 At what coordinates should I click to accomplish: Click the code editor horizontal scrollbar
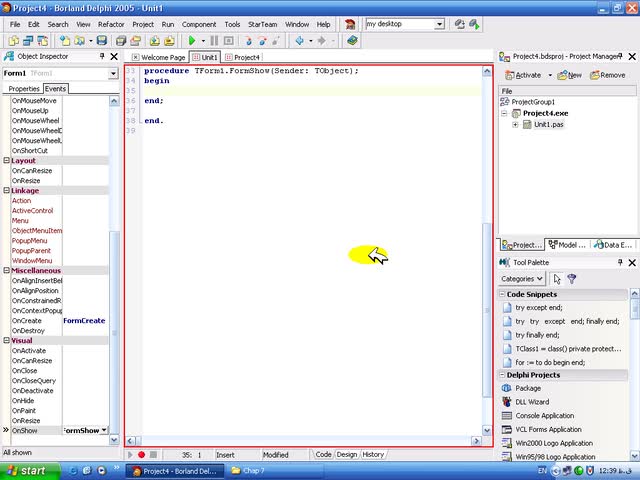point(304,441)
